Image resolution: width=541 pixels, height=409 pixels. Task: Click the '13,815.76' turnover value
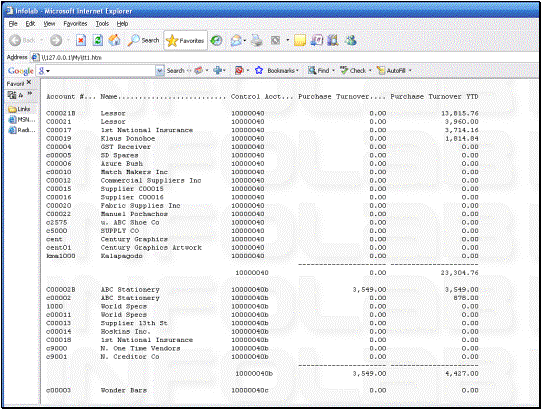460,113
